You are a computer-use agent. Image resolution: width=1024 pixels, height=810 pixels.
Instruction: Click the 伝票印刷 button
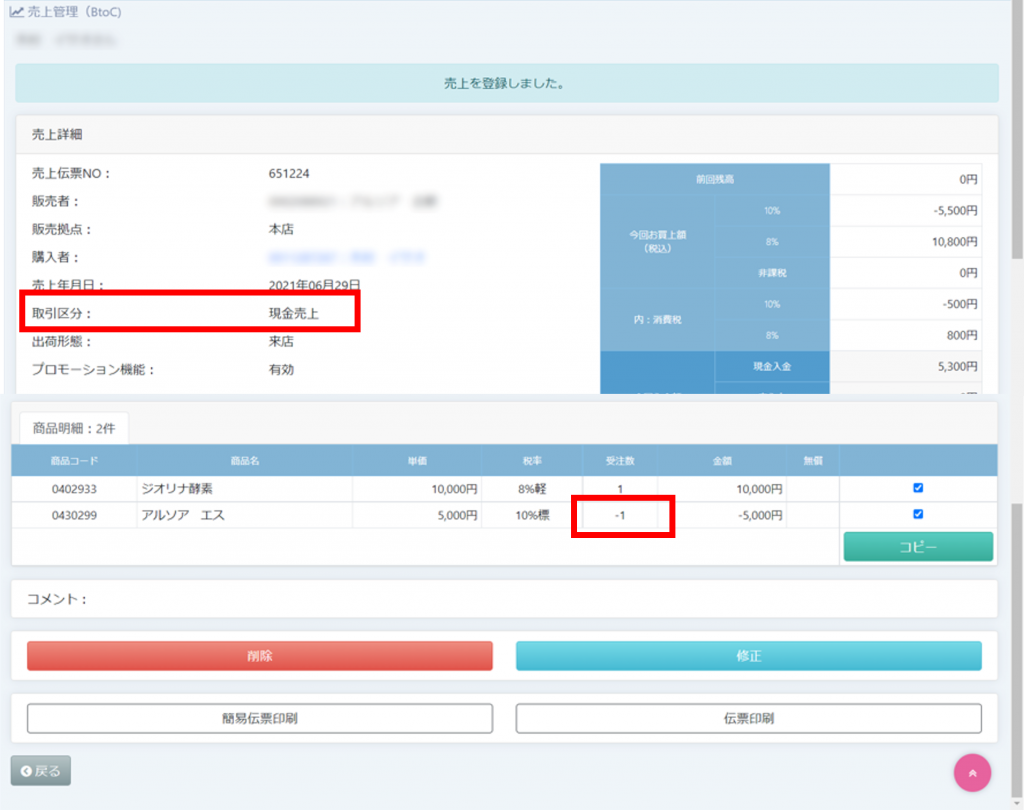click(x=748, y=718)
